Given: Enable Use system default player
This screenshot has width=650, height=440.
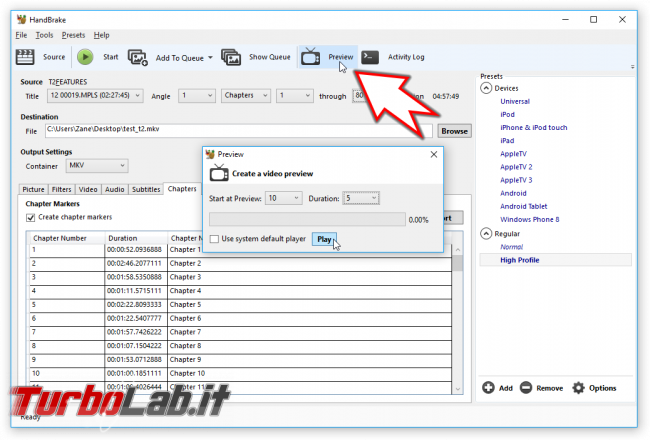Looking at the screenshot, I should click(214, 239).
